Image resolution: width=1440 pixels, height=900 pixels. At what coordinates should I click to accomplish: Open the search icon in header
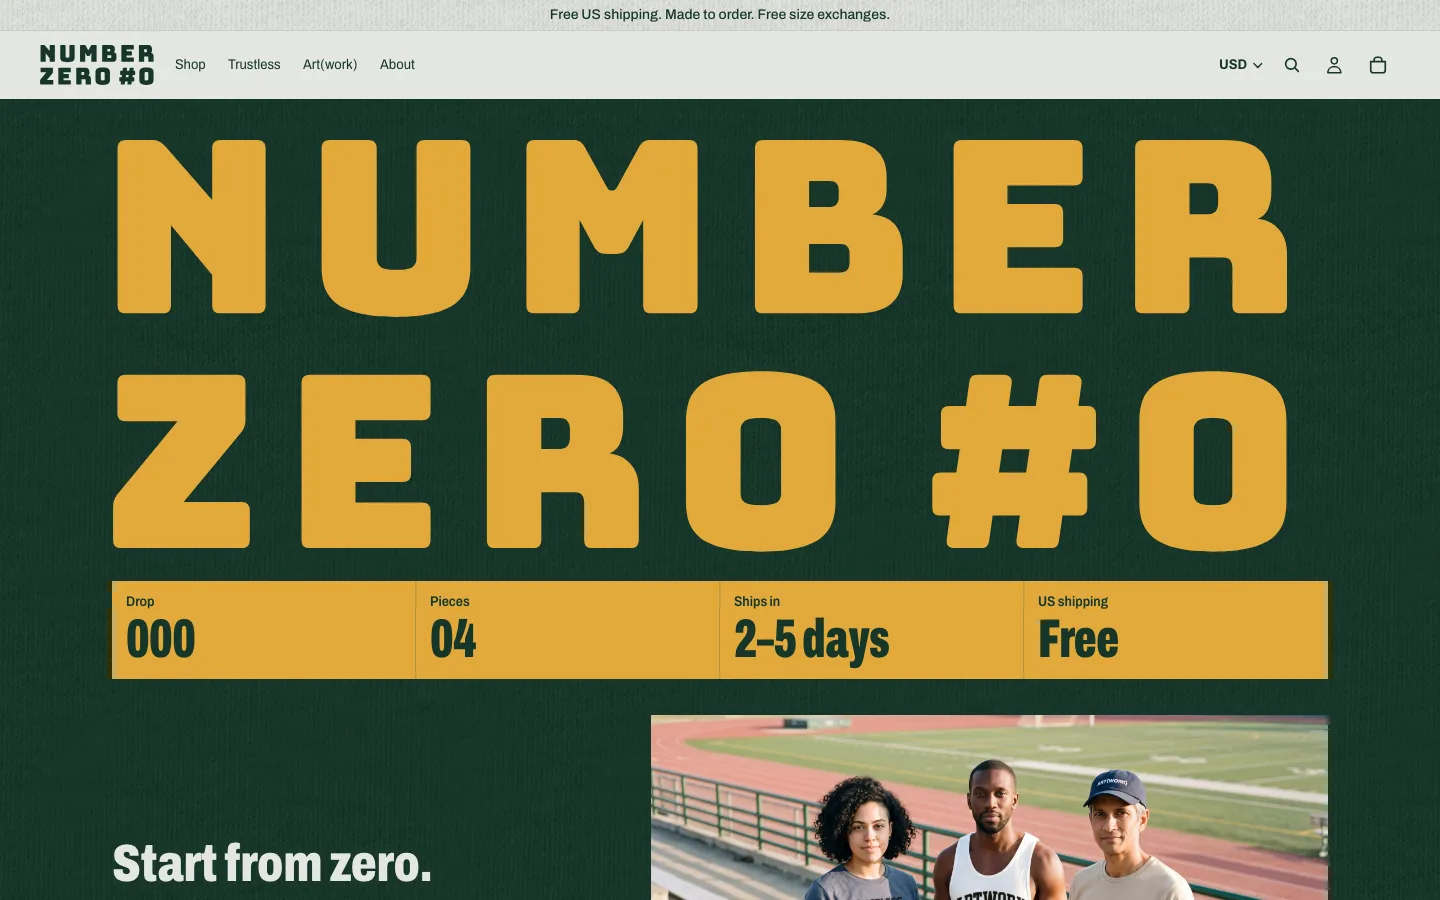pos(1292,65)
